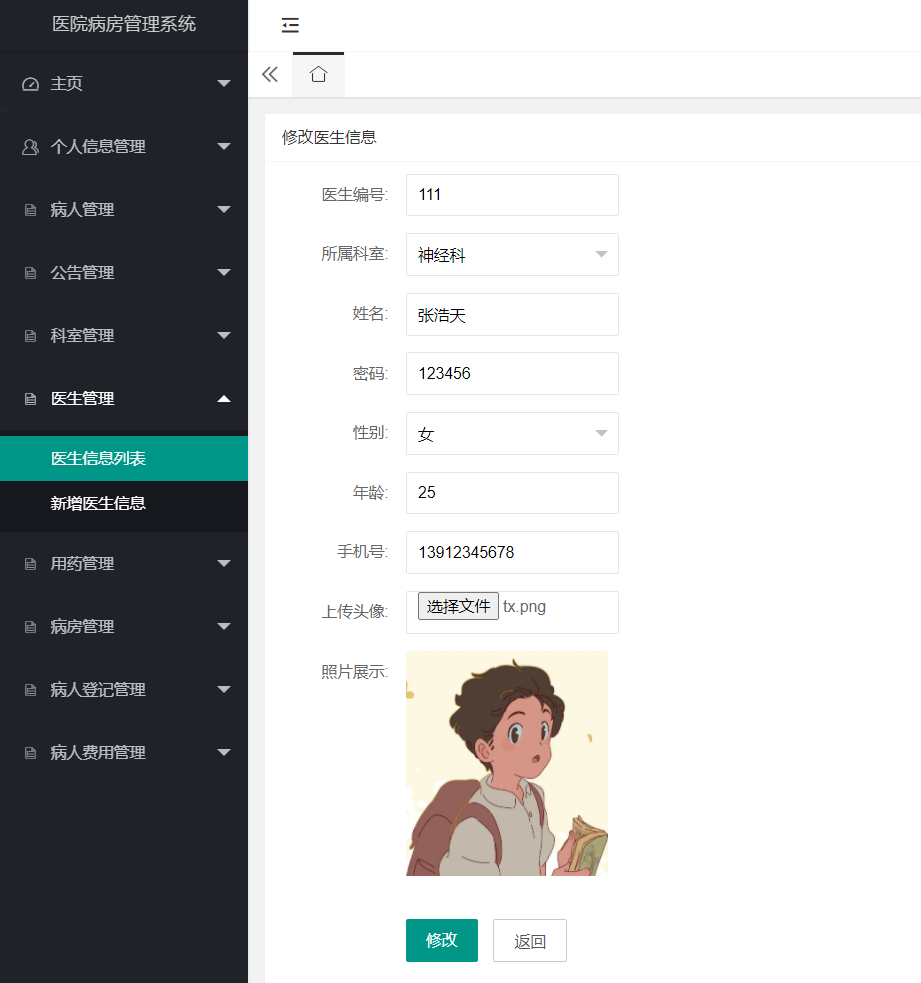The height and width of the screenshot is (983, 921).
Task: Focus the 姓名 field with 张浩天
Action: [512, 314]
